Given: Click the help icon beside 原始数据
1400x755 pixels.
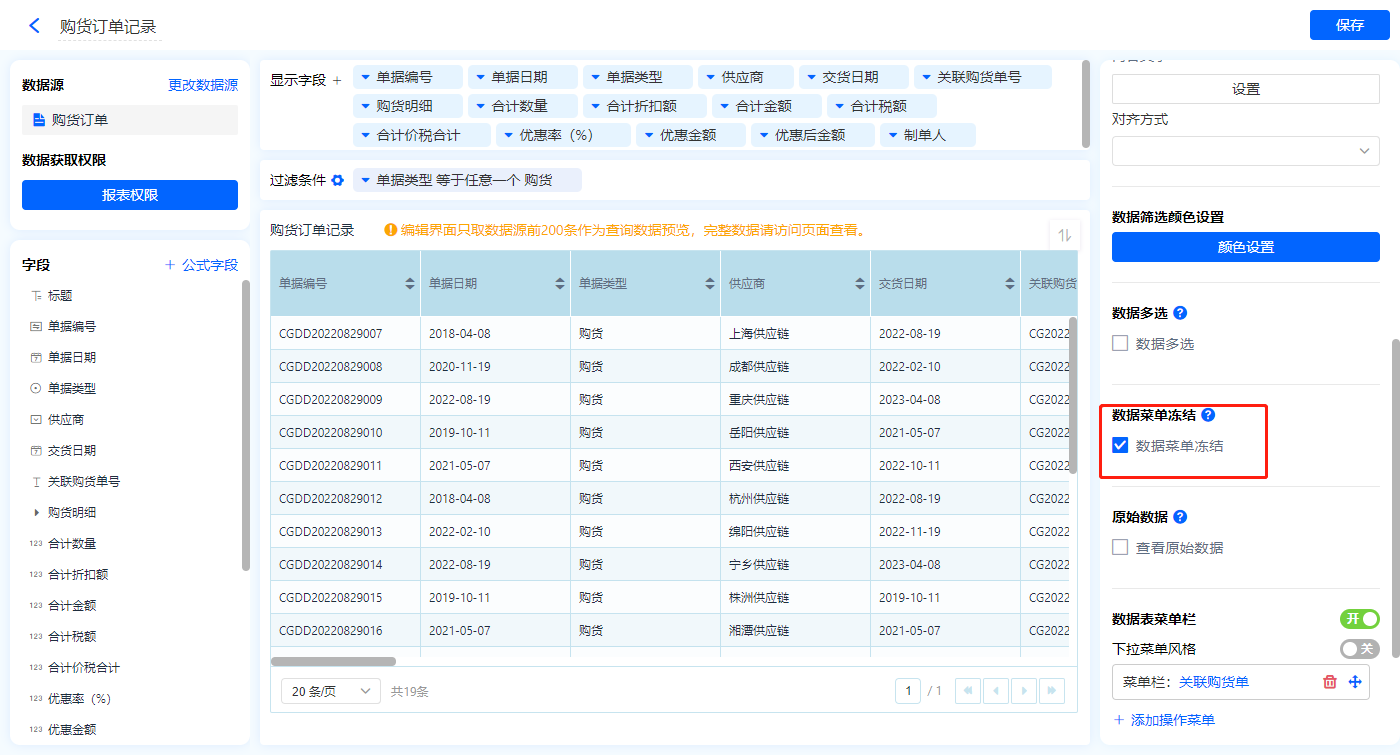Looking at the screenshot, I should click(1180, 517).
